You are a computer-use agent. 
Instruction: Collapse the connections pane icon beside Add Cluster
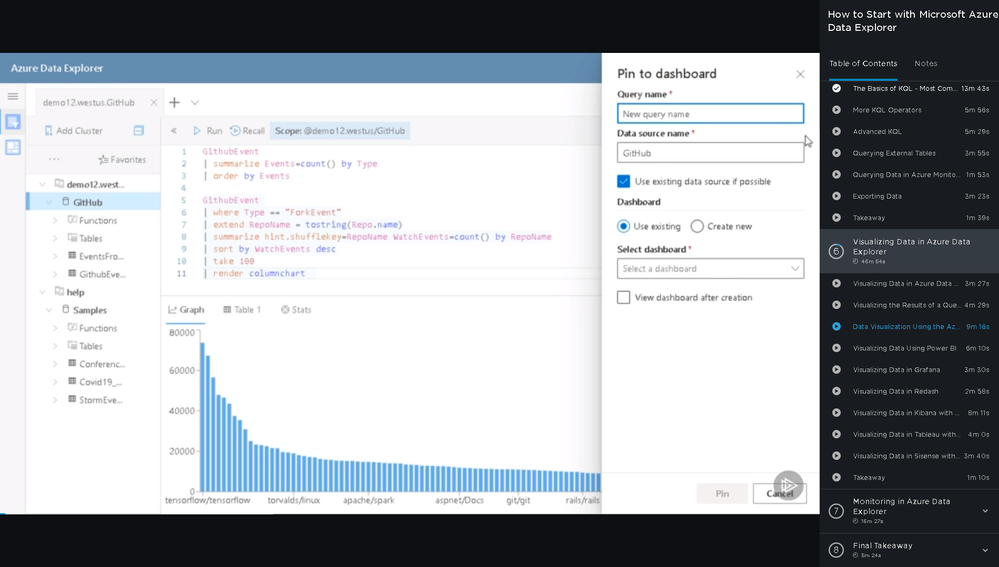138,131
